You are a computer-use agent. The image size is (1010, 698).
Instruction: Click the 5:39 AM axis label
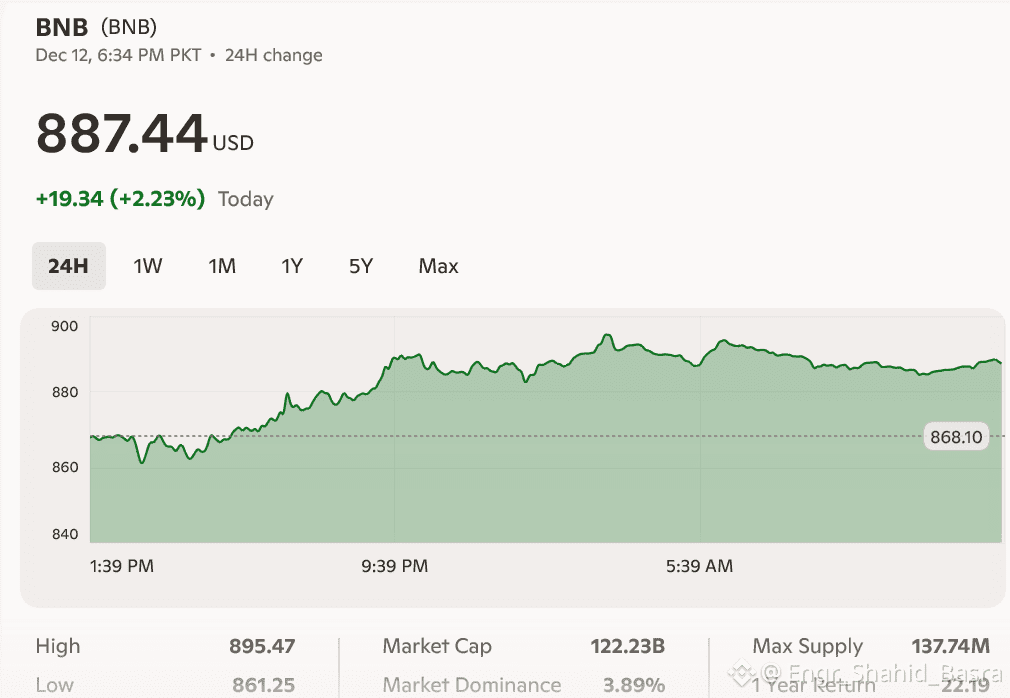699,566
